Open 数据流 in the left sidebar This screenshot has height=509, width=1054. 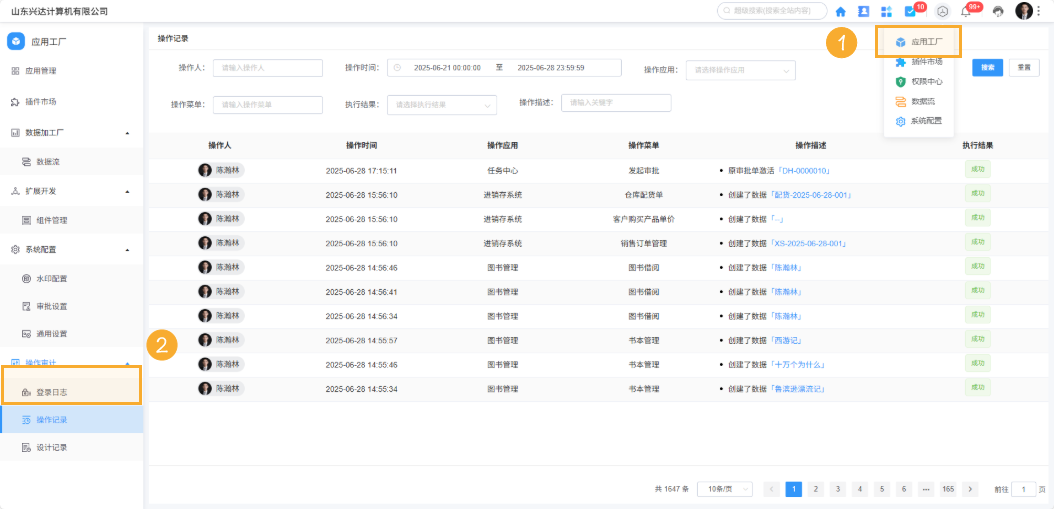(48, 162)
